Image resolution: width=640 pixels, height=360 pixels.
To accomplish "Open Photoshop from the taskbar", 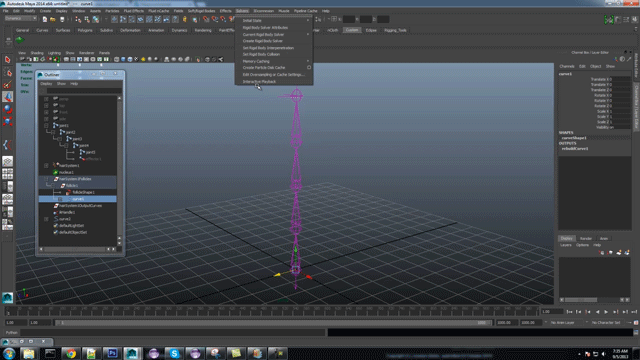I will pos(112,353).
